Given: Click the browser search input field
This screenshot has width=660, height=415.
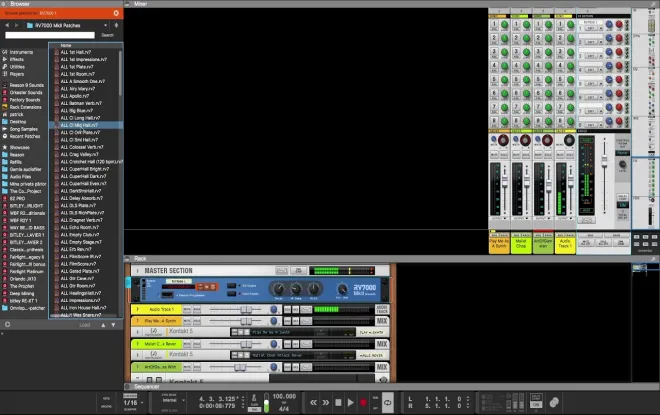Looking at the screenshot, I should click(50, 35).
